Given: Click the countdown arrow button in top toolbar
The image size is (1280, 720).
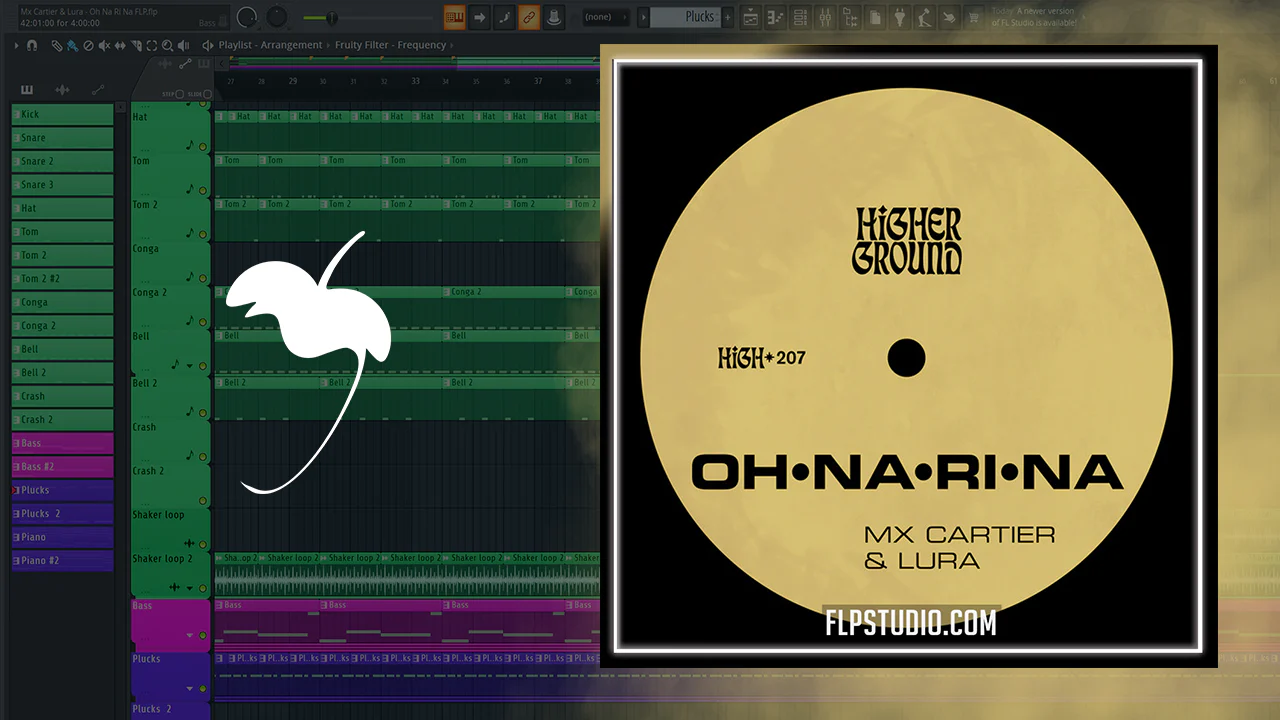Looking at the screenshot, I should 479,17.
